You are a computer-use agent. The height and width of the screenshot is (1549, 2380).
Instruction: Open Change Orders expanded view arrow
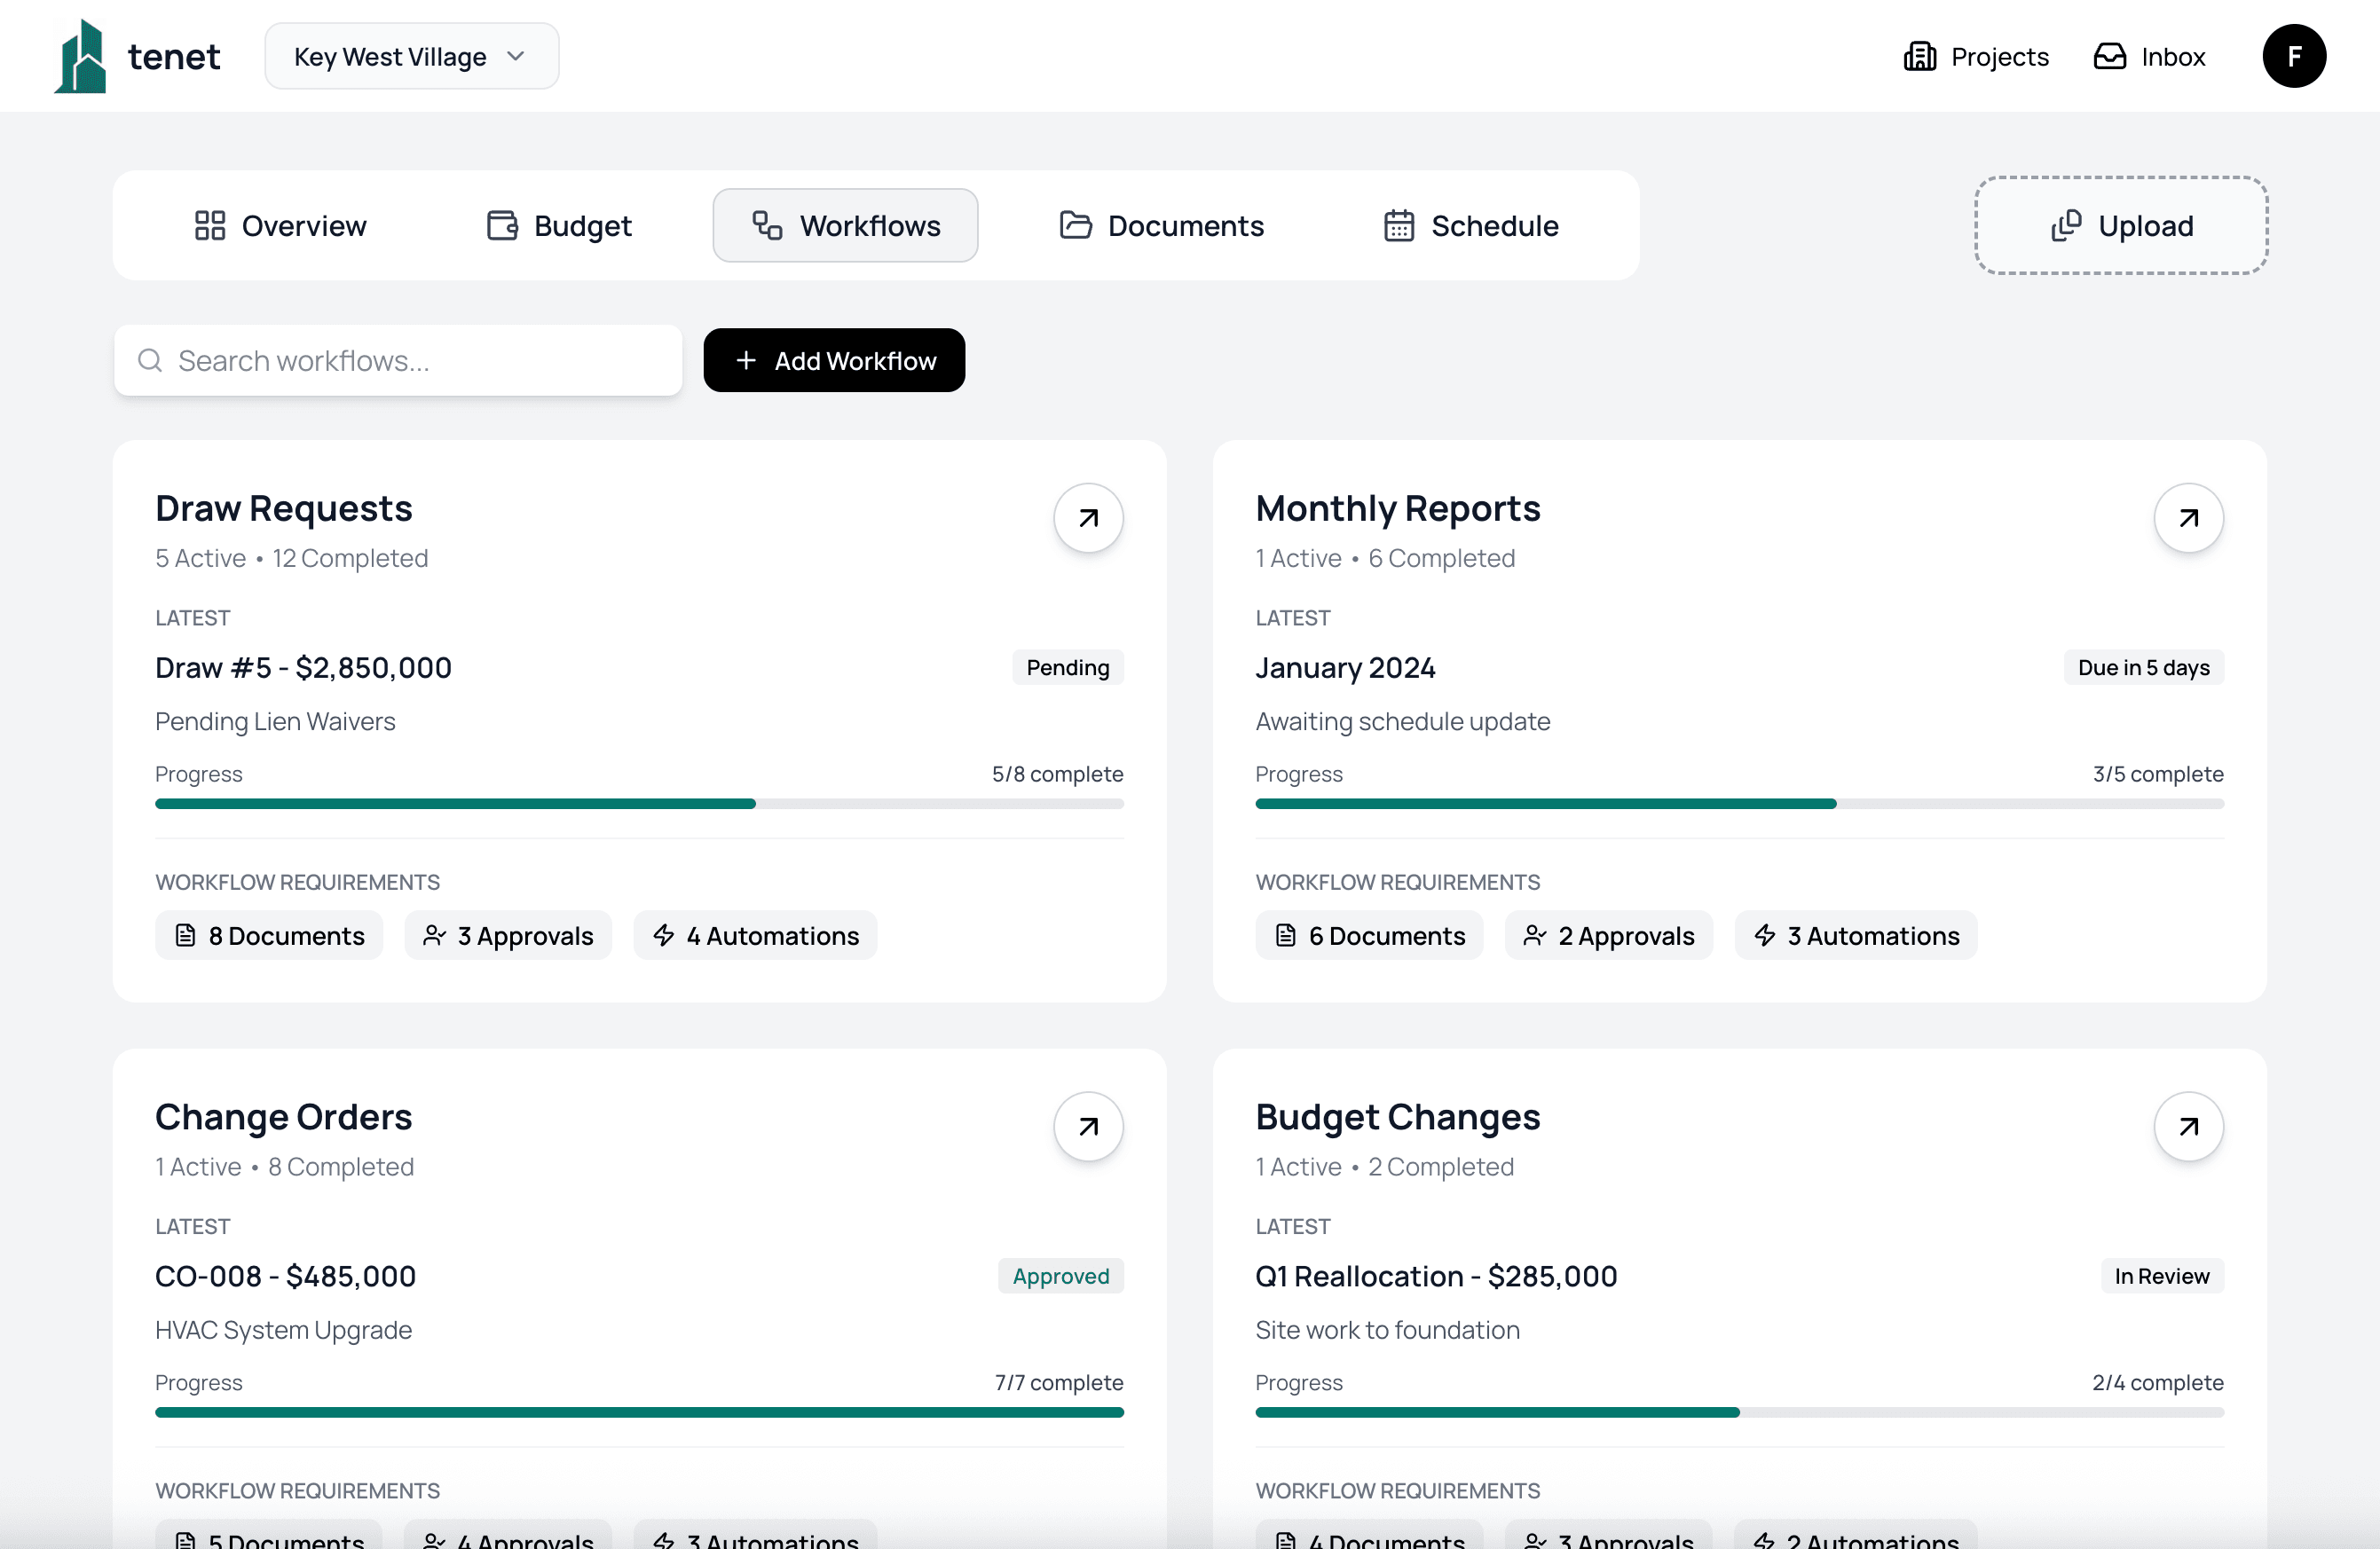[x=1088, y=1126]
